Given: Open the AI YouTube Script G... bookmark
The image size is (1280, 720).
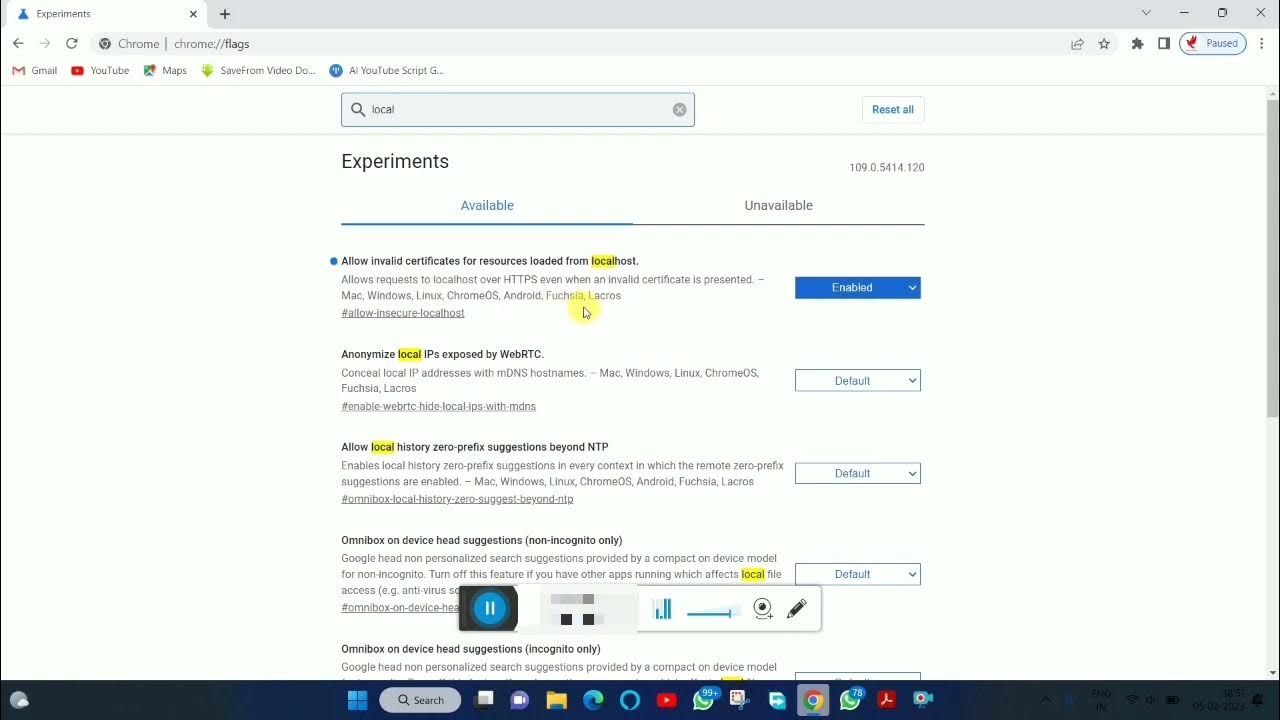Looking at the screenshot, I should point(387,71).
